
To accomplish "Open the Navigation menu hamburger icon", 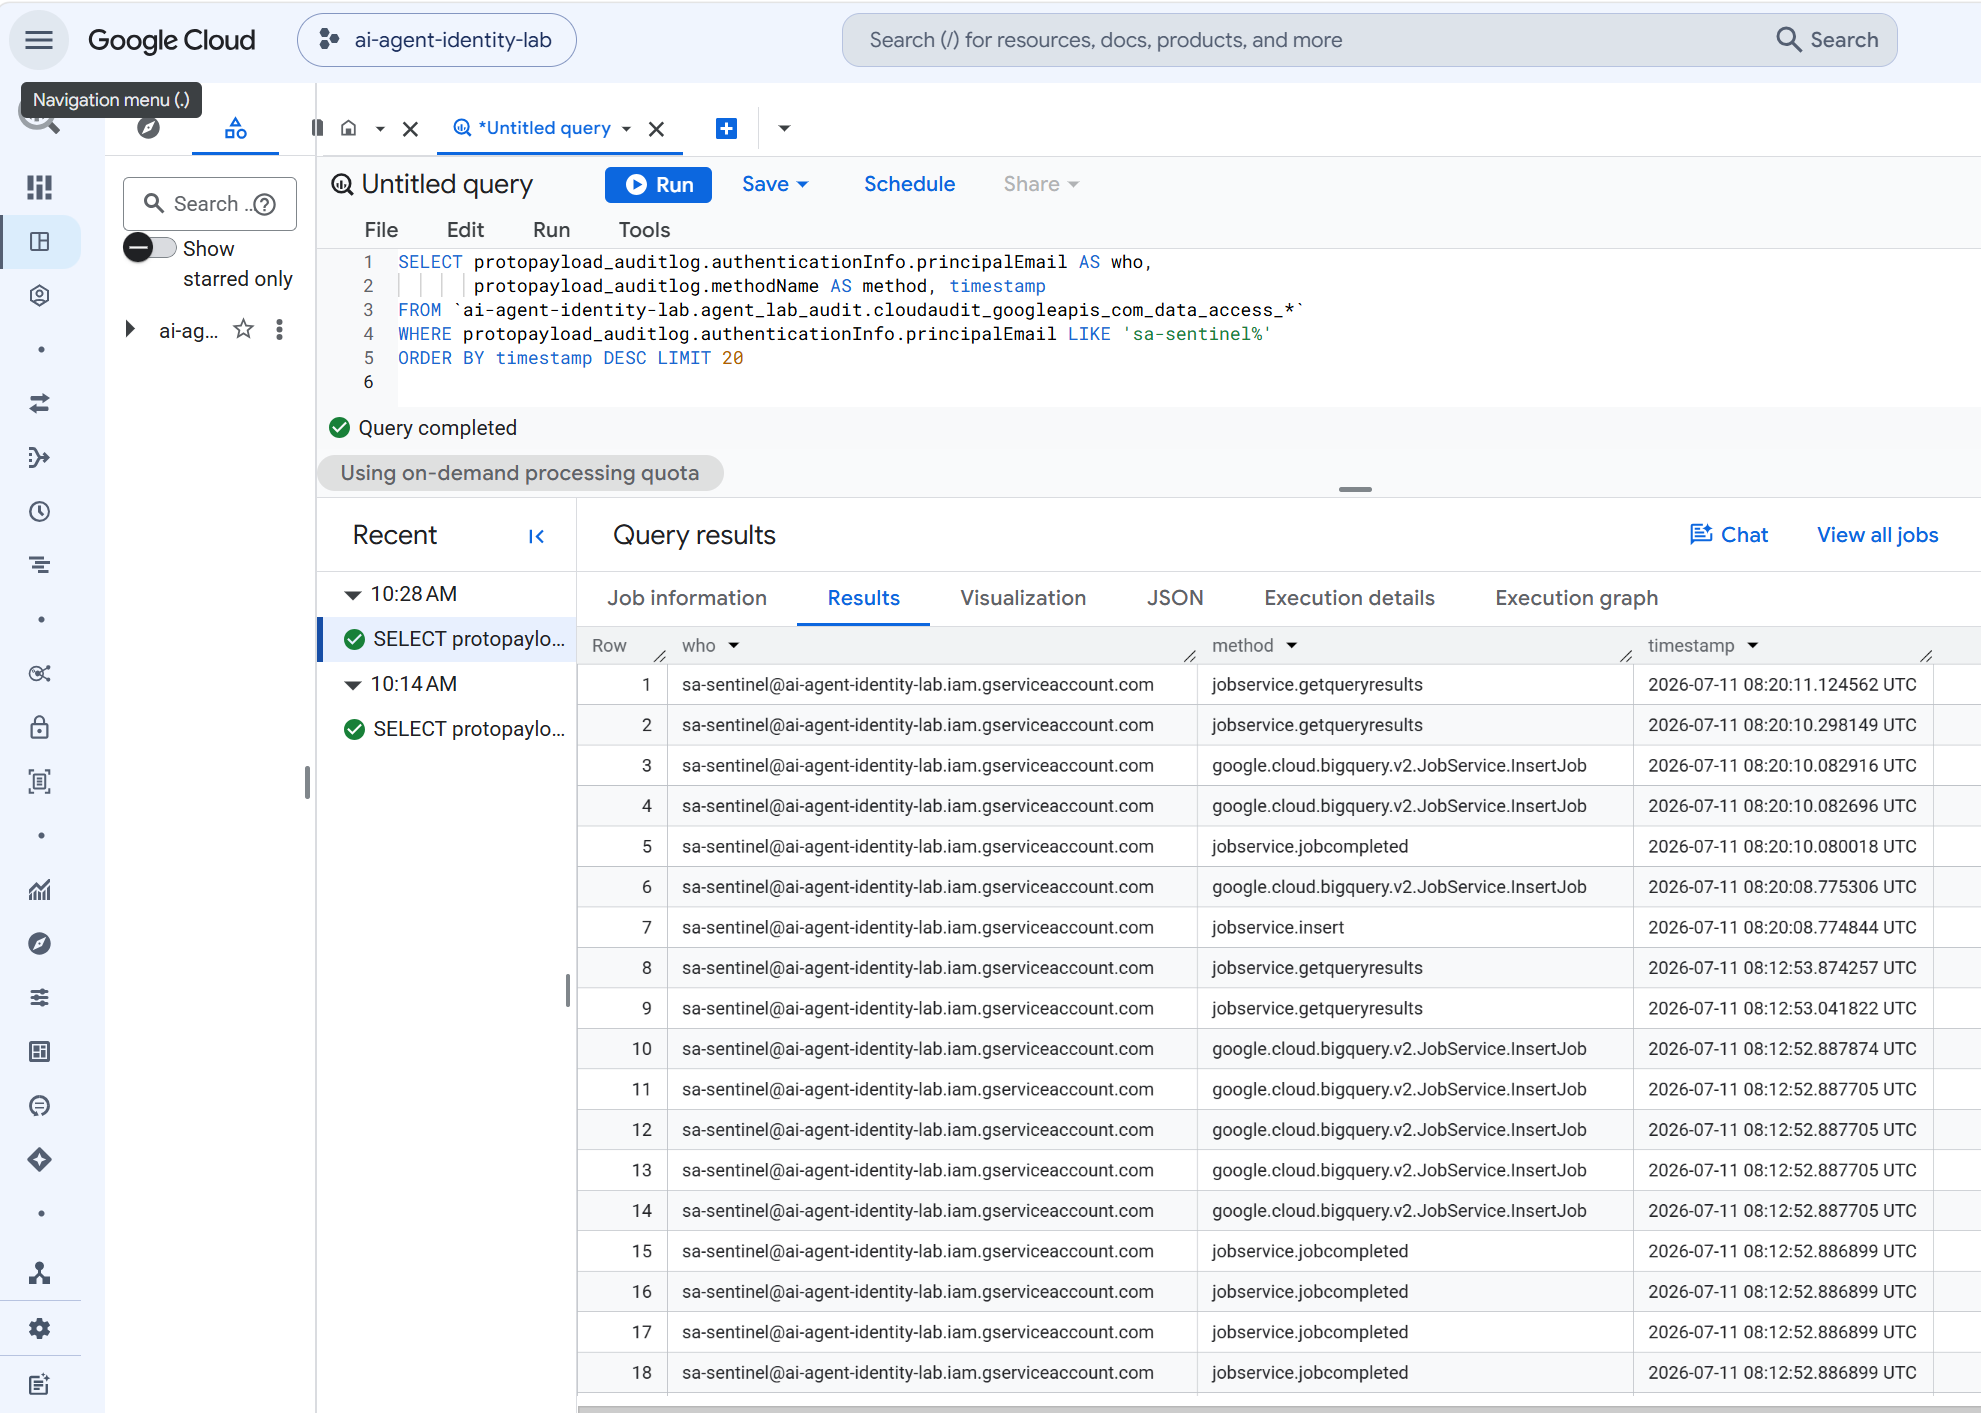I will [39, 40].
